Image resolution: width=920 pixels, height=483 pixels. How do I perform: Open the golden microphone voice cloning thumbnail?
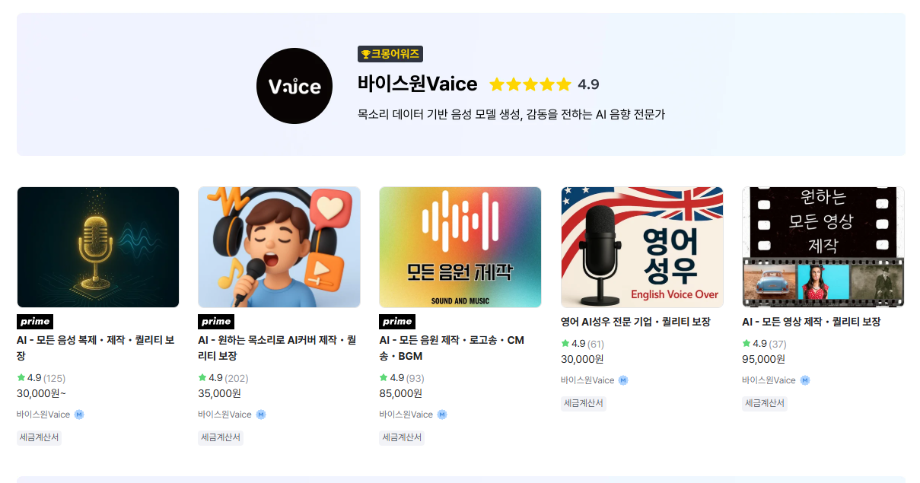click(x=98, y=247)
